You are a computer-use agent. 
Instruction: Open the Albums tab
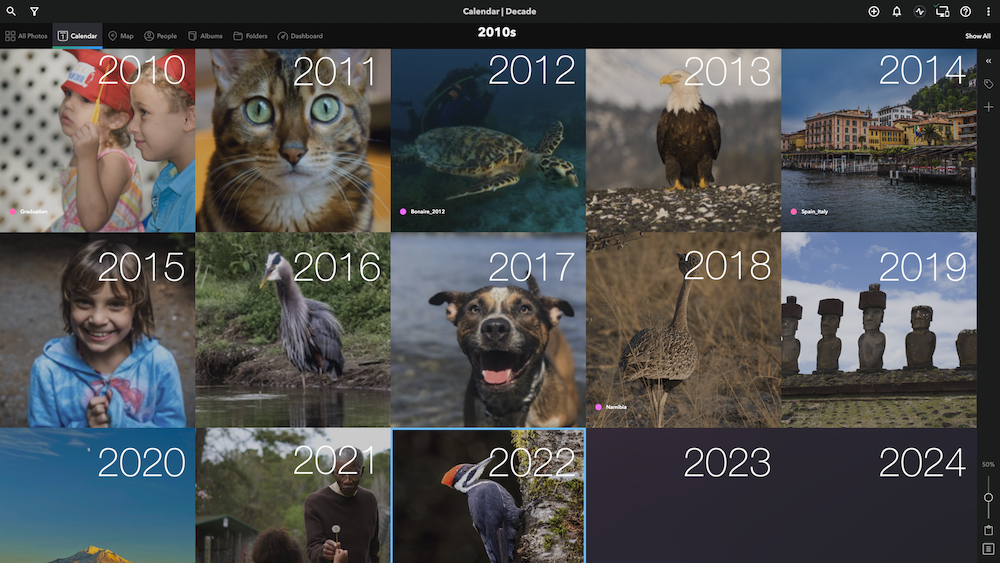tap(205, 36)
